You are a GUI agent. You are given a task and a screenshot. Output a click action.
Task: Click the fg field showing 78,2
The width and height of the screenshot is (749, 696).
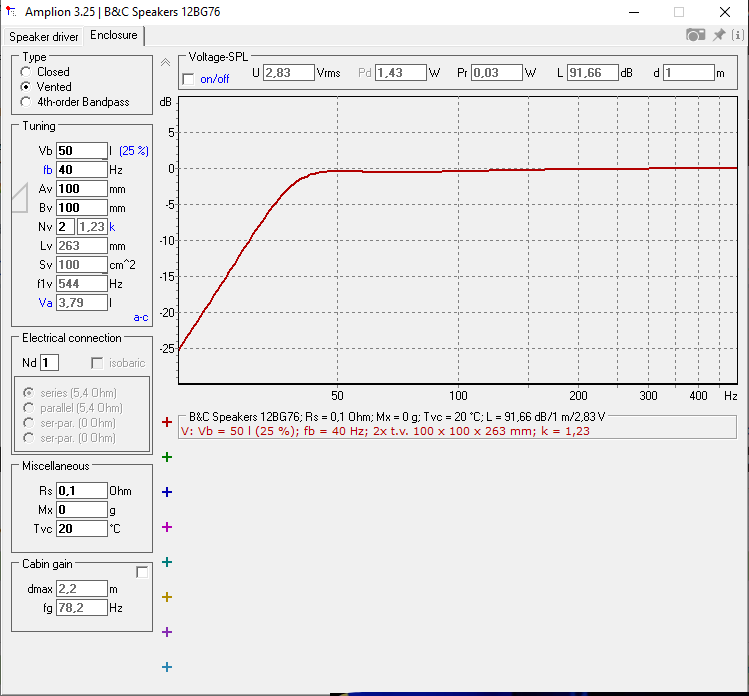(x=82, y=608)
